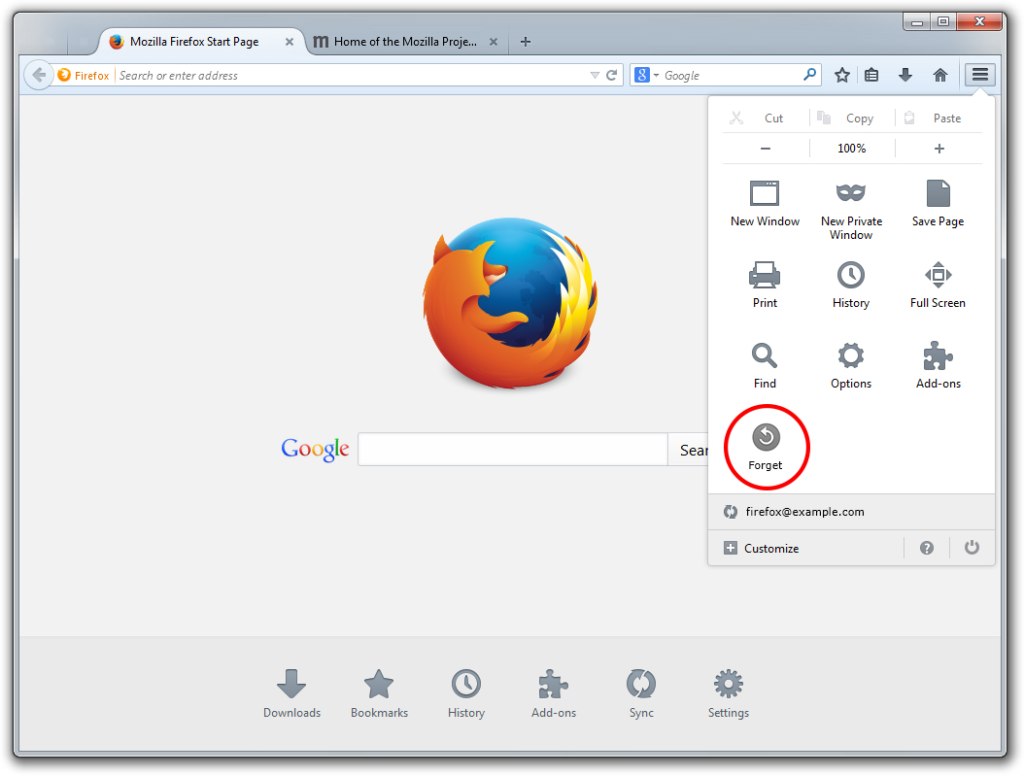Click the Google Search button
This screenshot has height=776, width=1024.
tap(688, 449)
